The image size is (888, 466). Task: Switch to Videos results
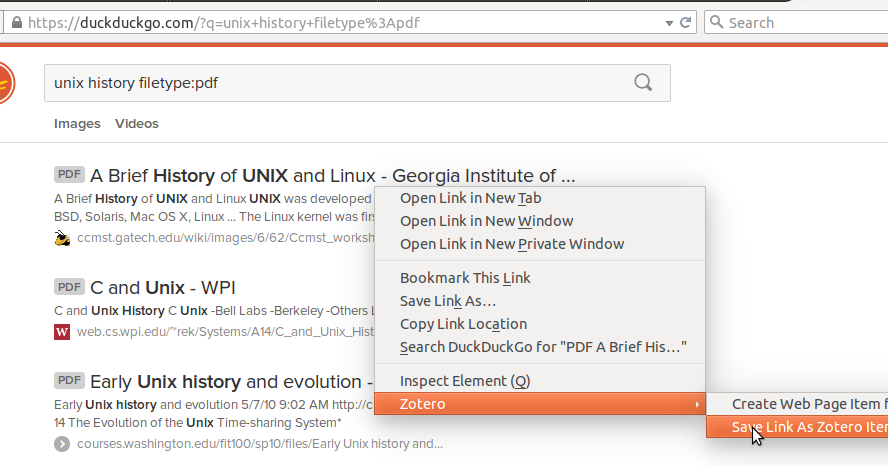137,124
